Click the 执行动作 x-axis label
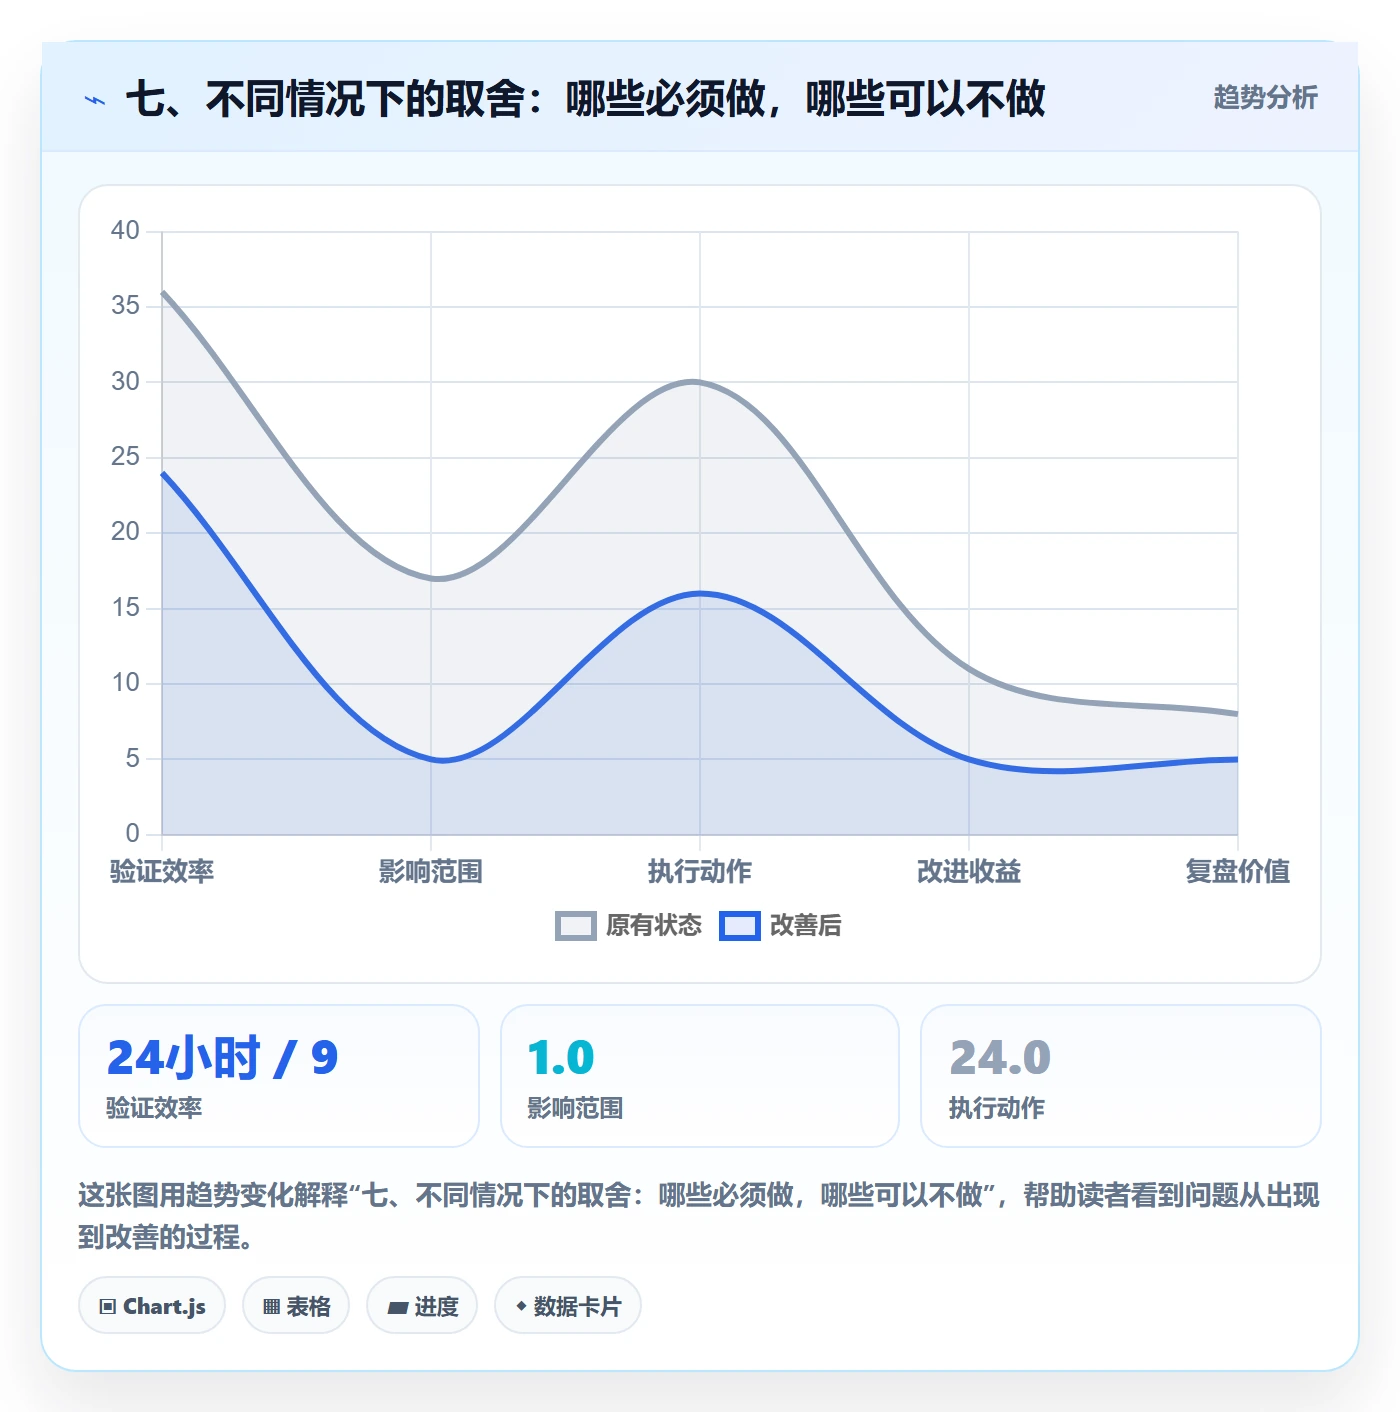This screenshot has width=1400, height=1412. (700, 871)
